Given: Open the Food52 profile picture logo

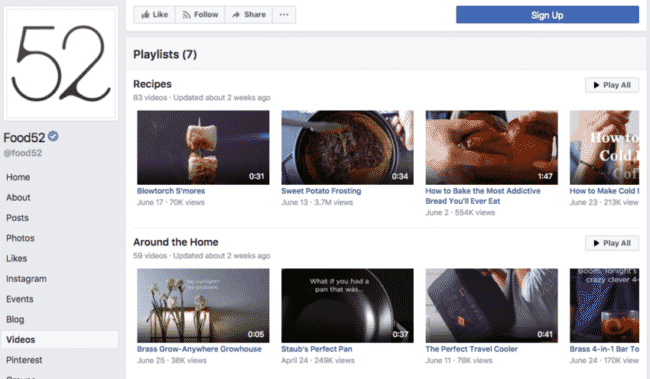Looking at the screenshot, I should [61, 63].
